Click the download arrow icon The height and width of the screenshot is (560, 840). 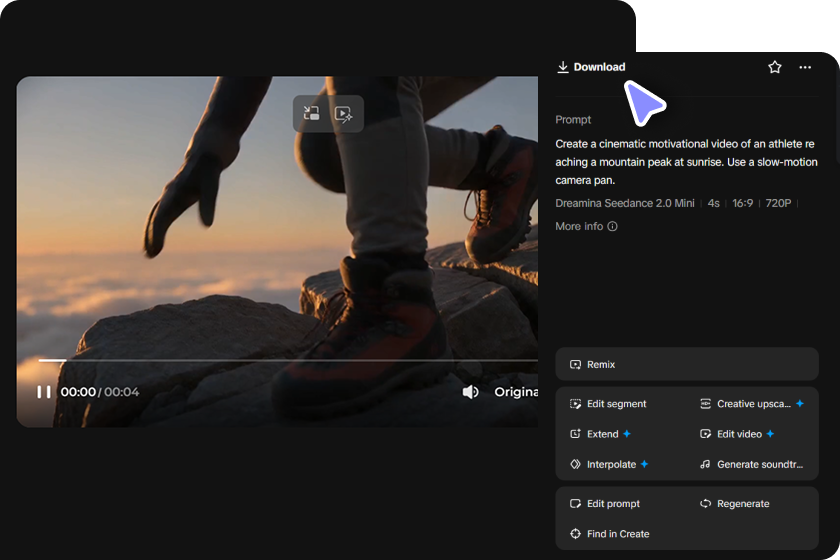pos(562,67)
